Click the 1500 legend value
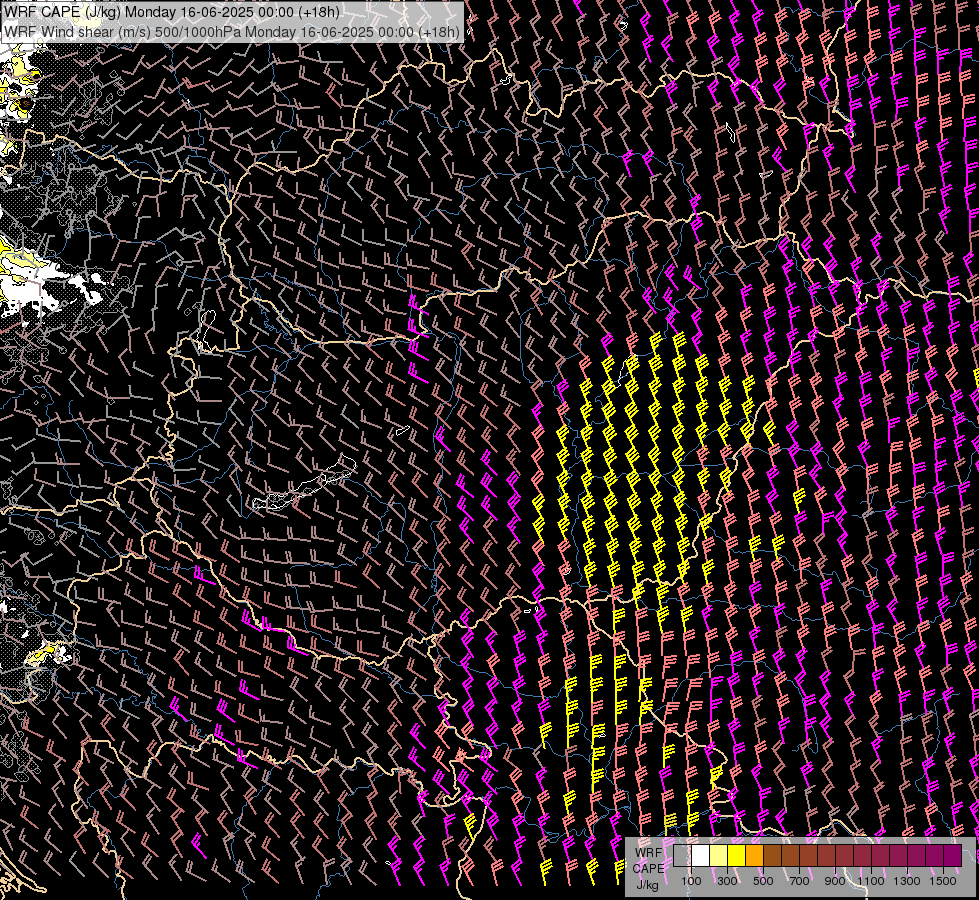The height and width of the screenshot is (900, 979). click(943, 881)
